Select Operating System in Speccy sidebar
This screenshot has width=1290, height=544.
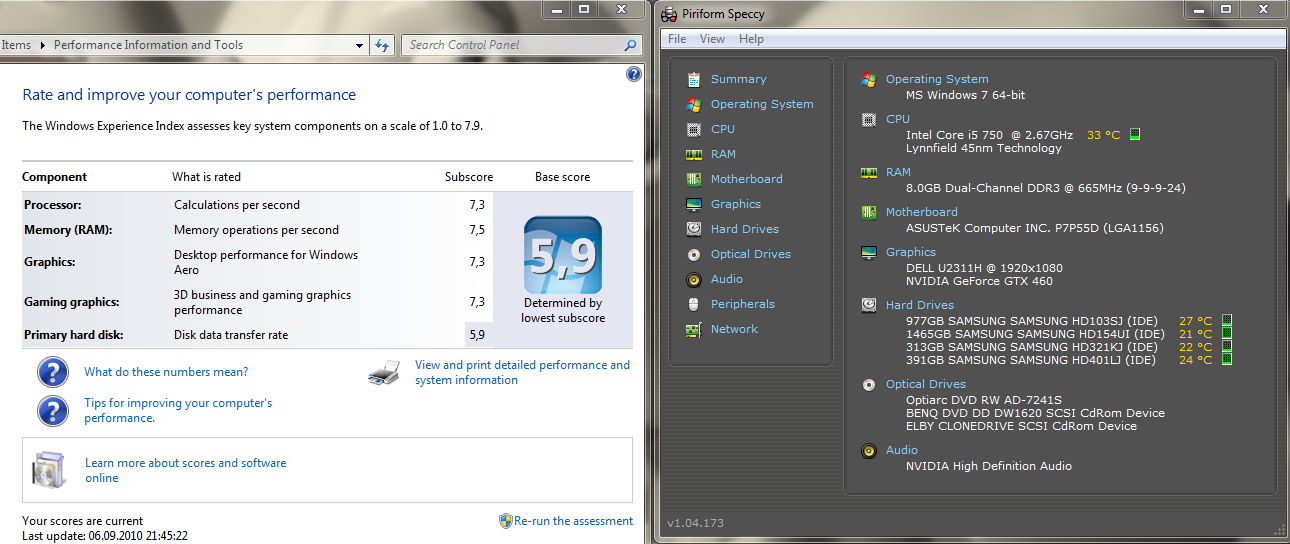(762, 104)
